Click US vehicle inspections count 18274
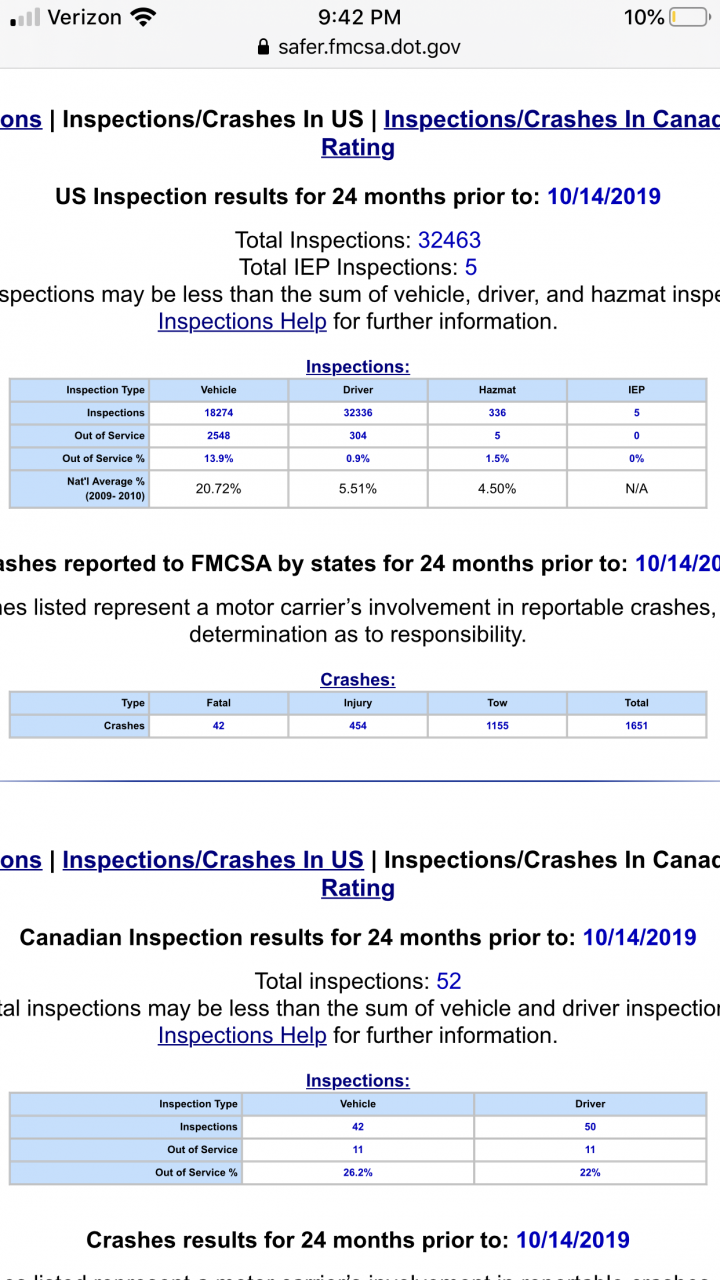Image resolution: width=720 pixels, height=1280 pixels. click(x=218, y=413)
